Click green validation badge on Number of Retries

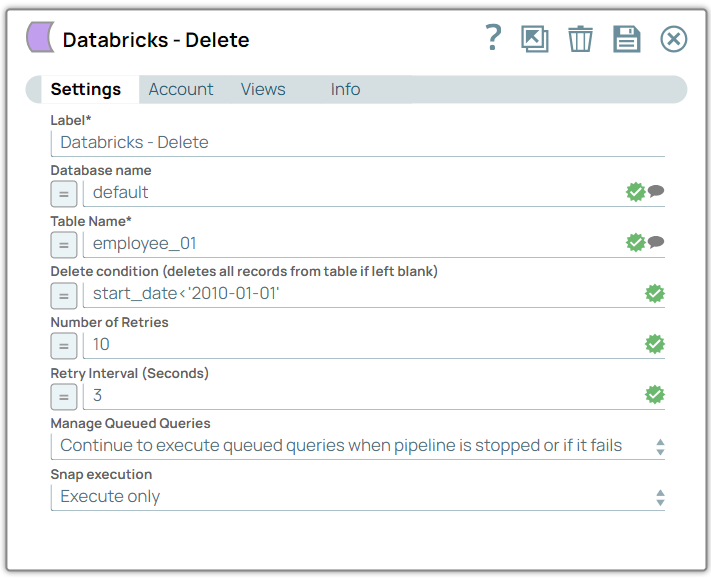pos(655,344)
